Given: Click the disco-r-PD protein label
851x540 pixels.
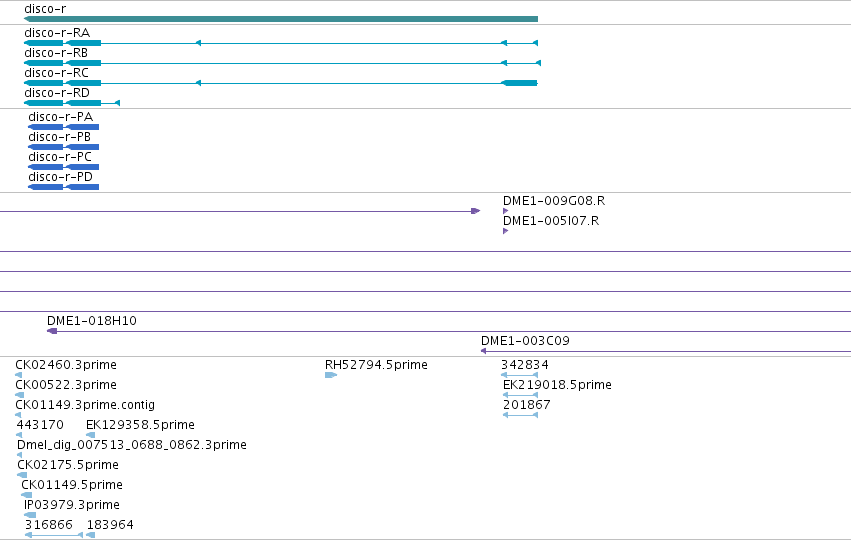Looking at the screenshot, I should pyautogui.click(x=60, y=177).
